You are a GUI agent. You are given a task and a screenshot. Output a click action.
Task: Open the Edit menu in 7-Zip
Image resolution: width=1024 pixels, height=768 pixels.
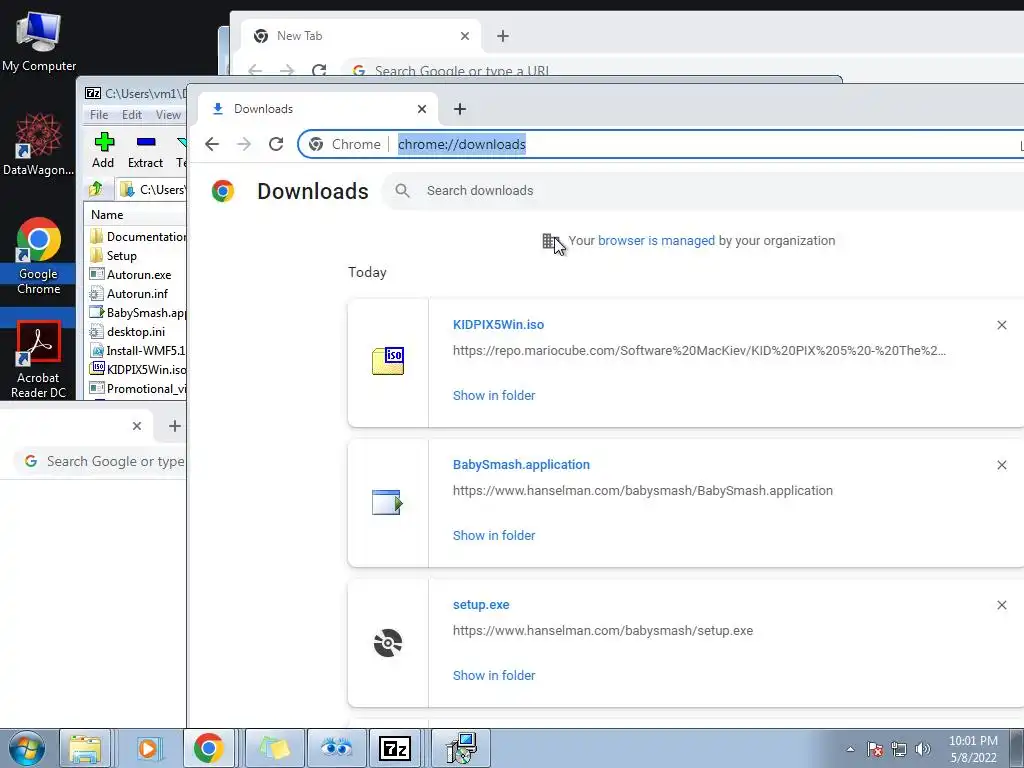[x=132, y=115]
